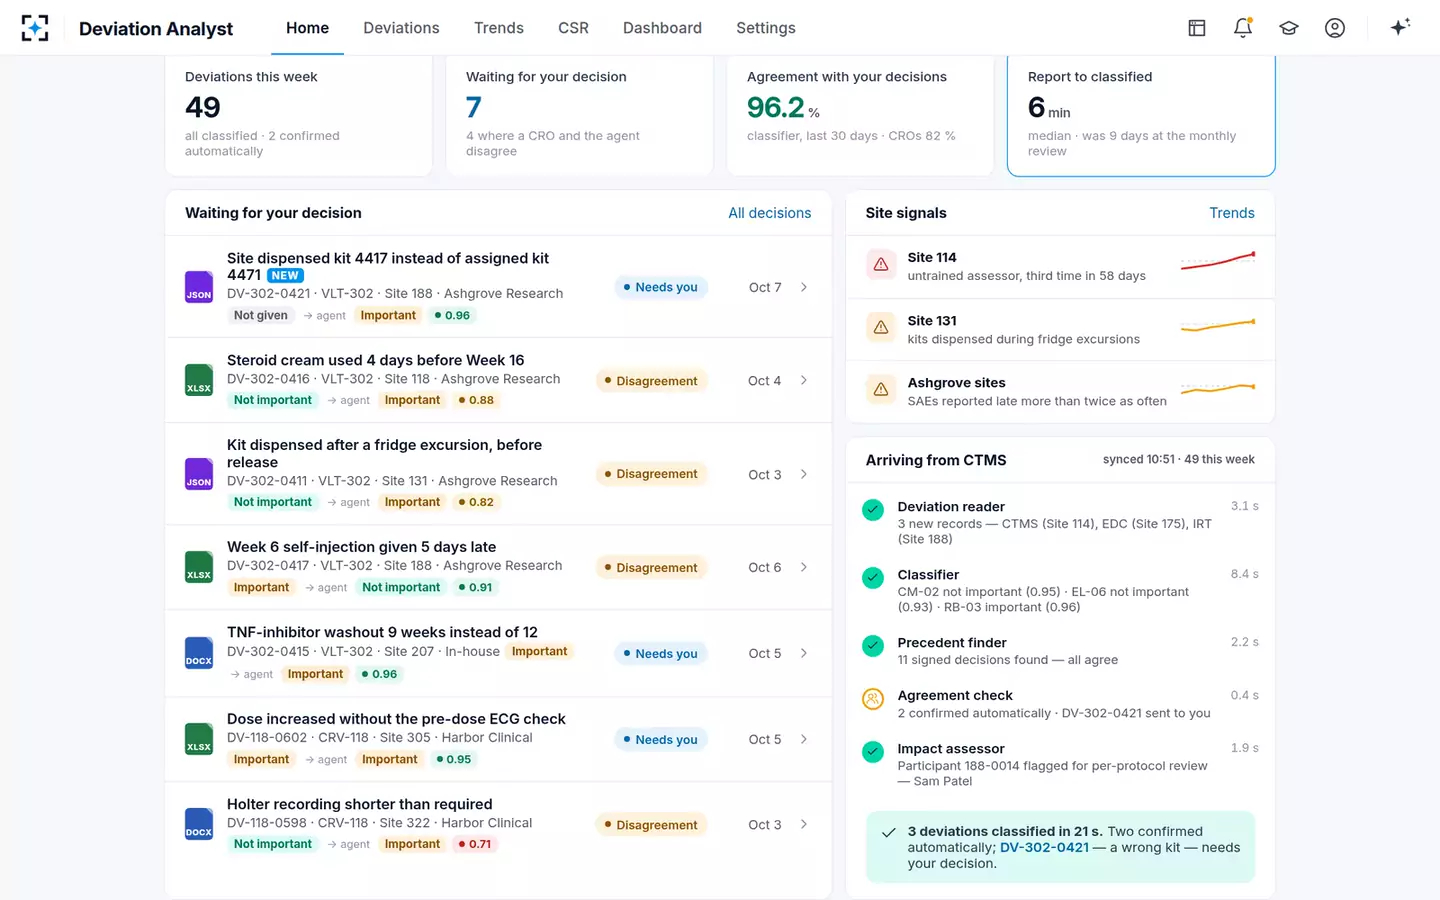The height and width of the screenshot is (900, 1440).
Task: Click the Precedent finder green check icon
Action: pyautogui.click(x=873, y=645)
